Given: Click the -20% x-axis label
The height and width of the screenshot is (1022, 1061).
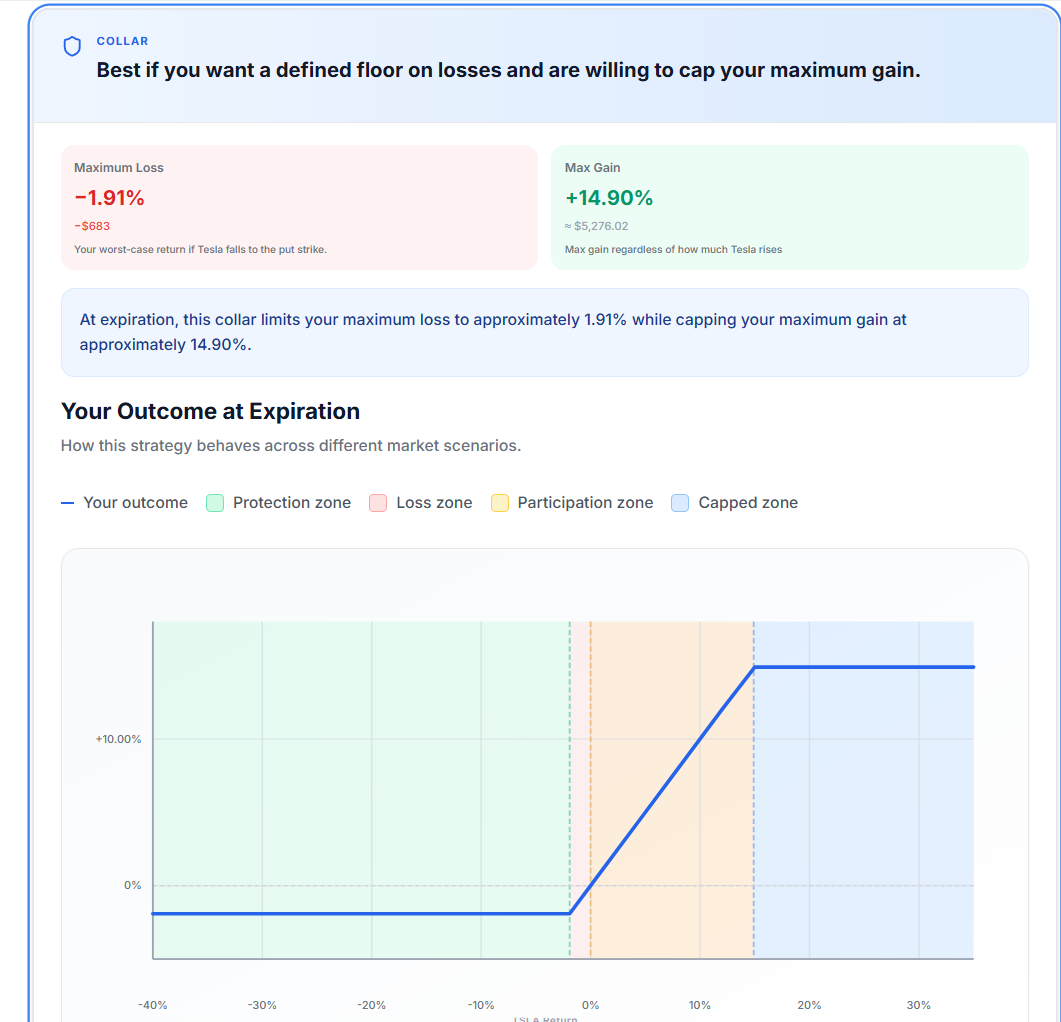Looking at the screenshot, I should point(371,1005).
